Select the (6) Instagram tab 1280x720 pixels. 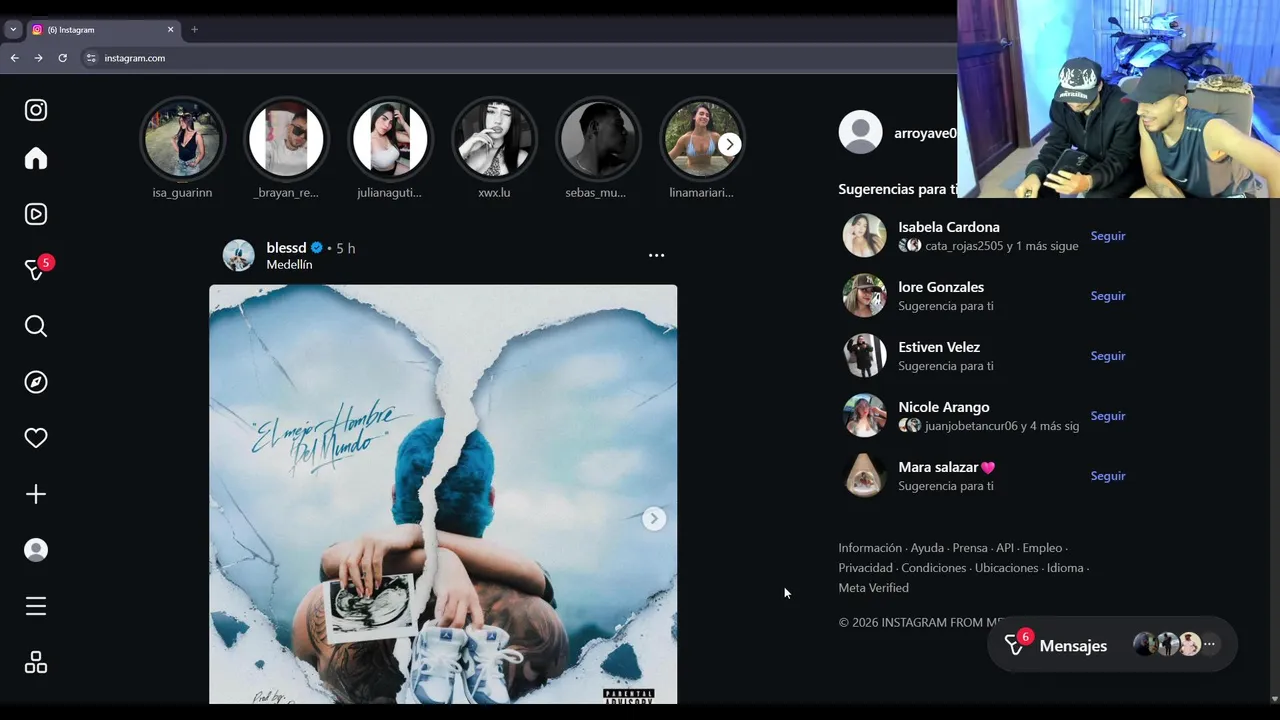103,30
